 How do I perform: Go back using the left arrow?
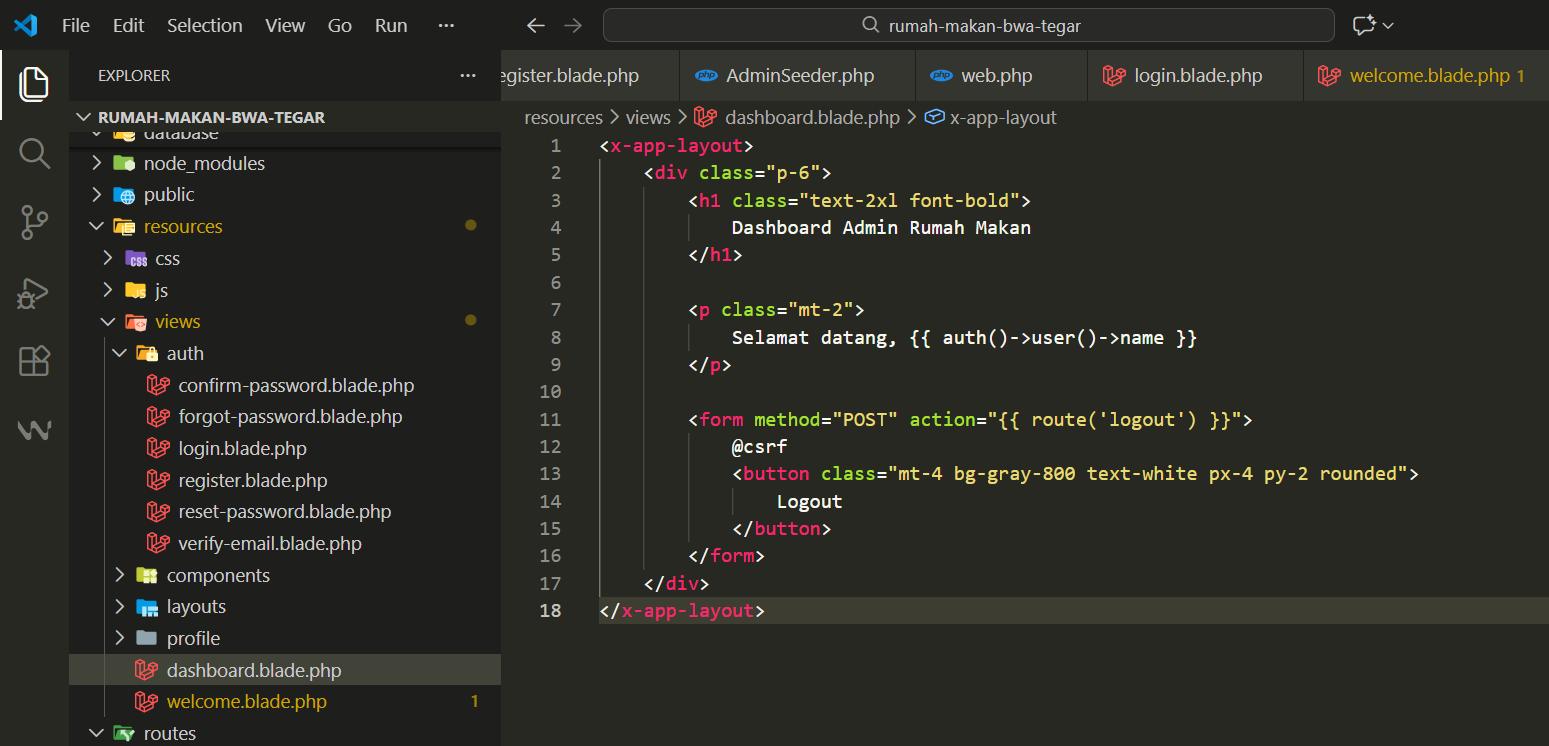point(536,26)
